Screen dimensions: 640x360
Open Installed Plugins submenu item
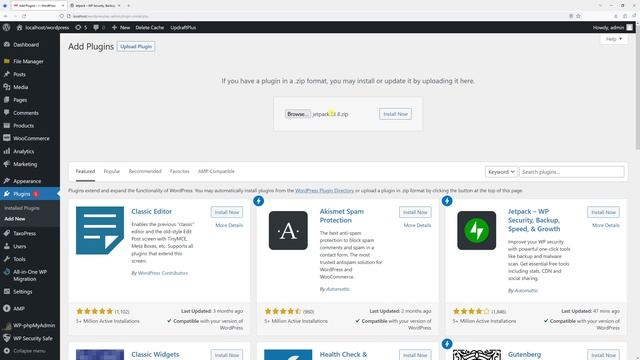point(22,208)
